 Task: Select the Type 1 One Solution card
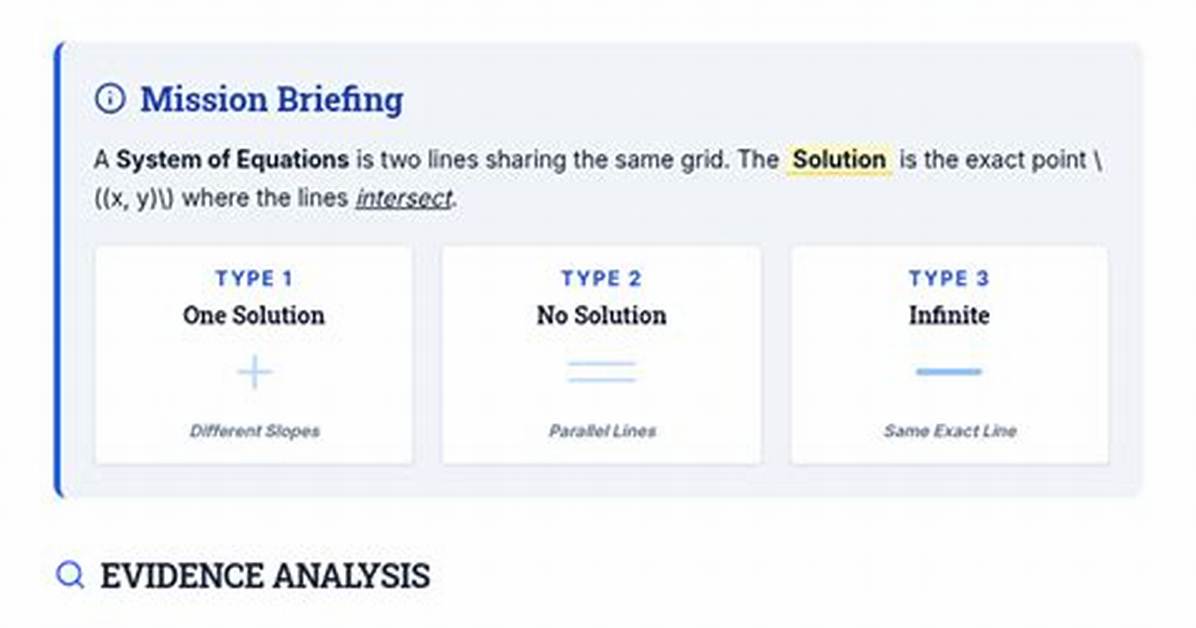254,355
